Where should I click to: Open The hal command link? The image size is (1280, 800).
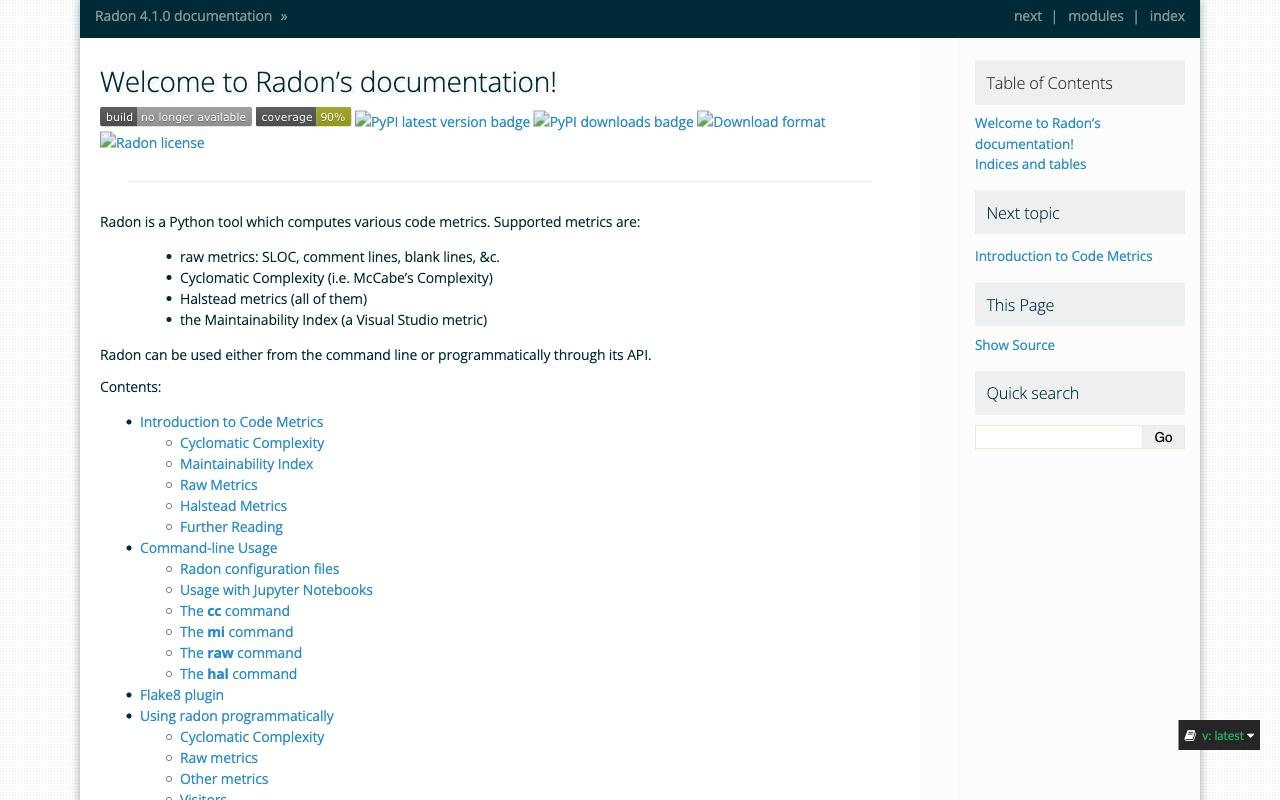(238, 674)
